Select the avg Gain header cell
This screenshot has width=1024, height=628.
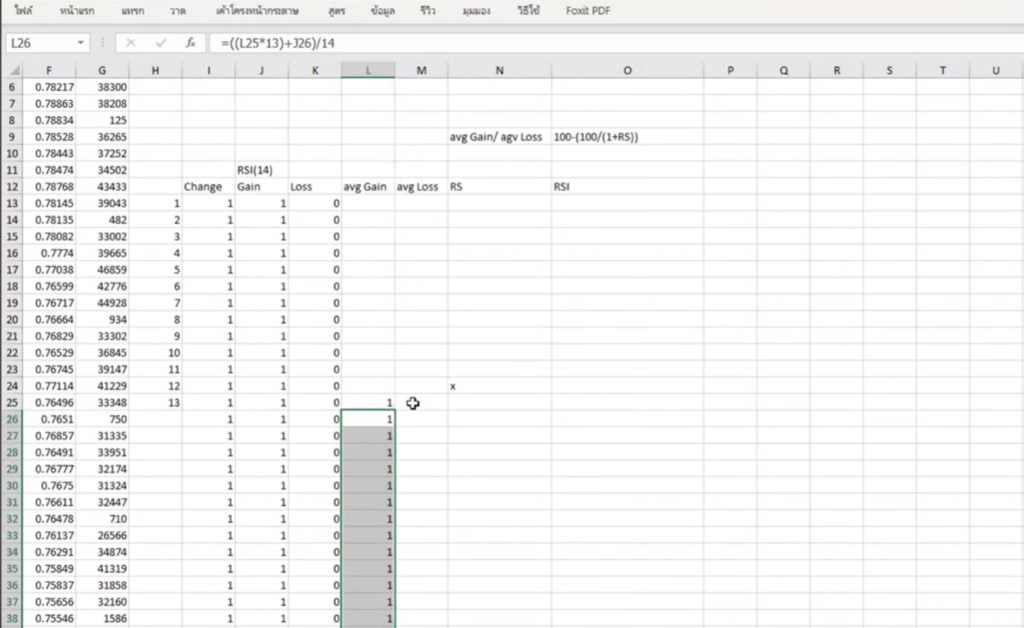coord(367,187)
